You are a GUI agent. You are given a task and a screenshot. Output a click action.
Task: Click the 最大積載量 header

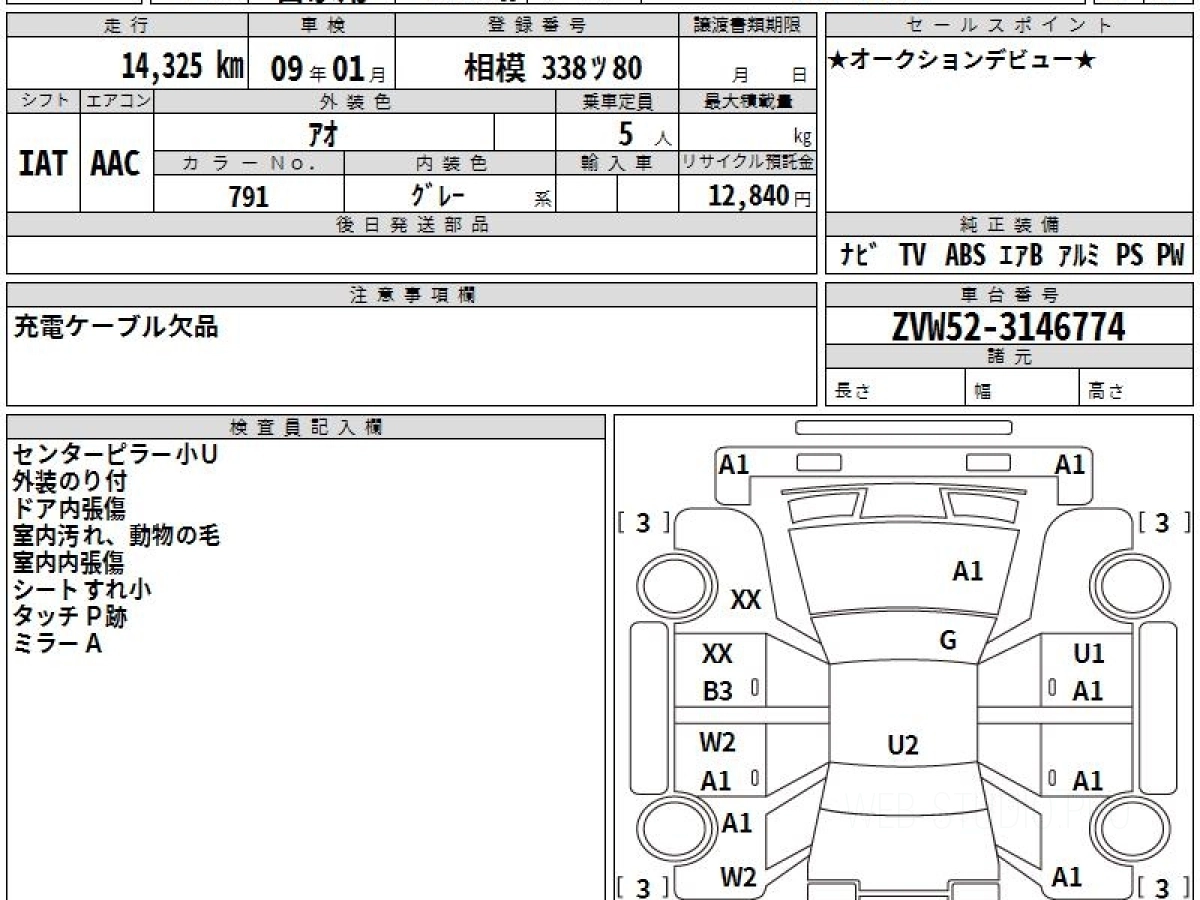(747, 101)
